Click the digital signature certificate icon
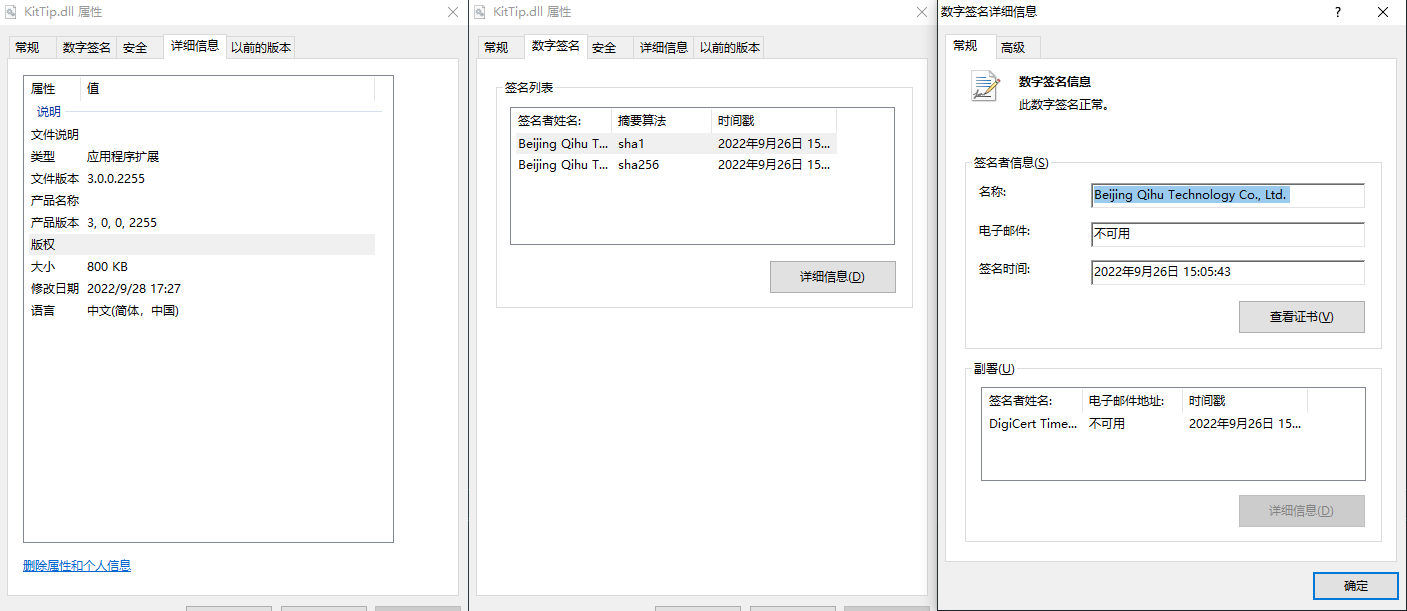The height and width of the screenshot is (611, 1407). (x=985, y=87)
